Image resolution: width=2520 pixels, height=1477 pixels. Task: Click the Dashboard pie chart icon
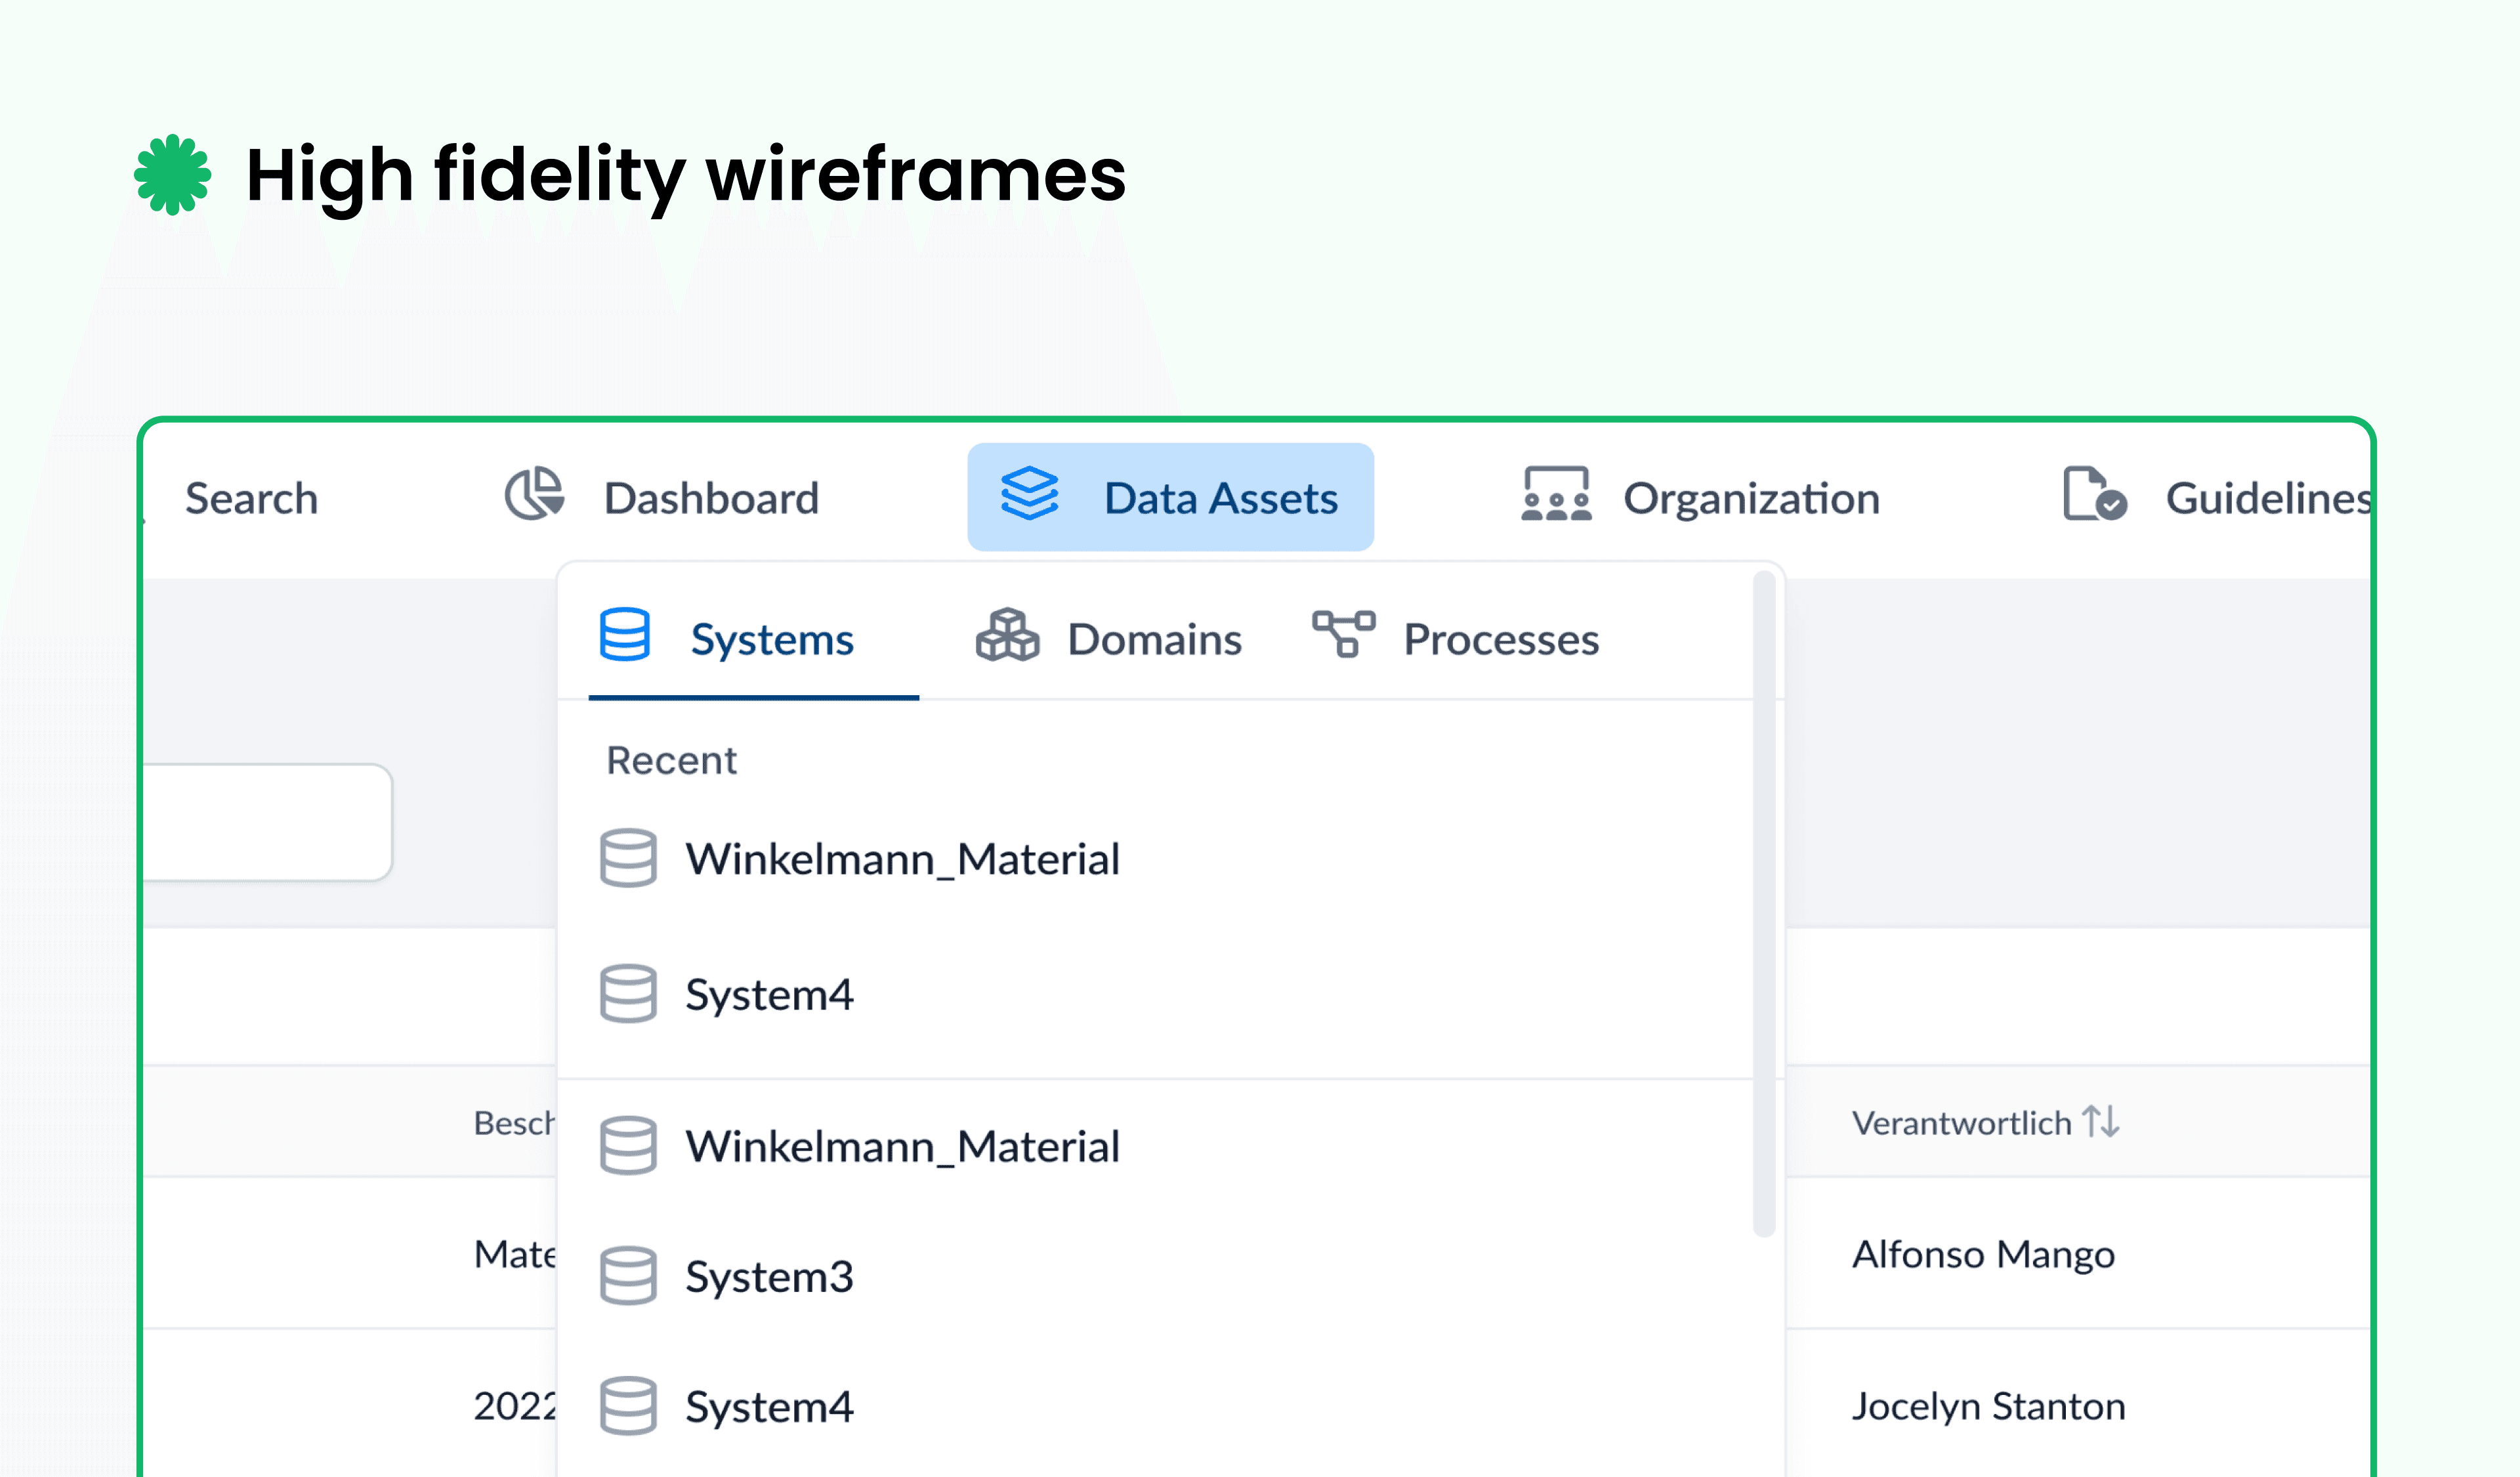point(534,494)
